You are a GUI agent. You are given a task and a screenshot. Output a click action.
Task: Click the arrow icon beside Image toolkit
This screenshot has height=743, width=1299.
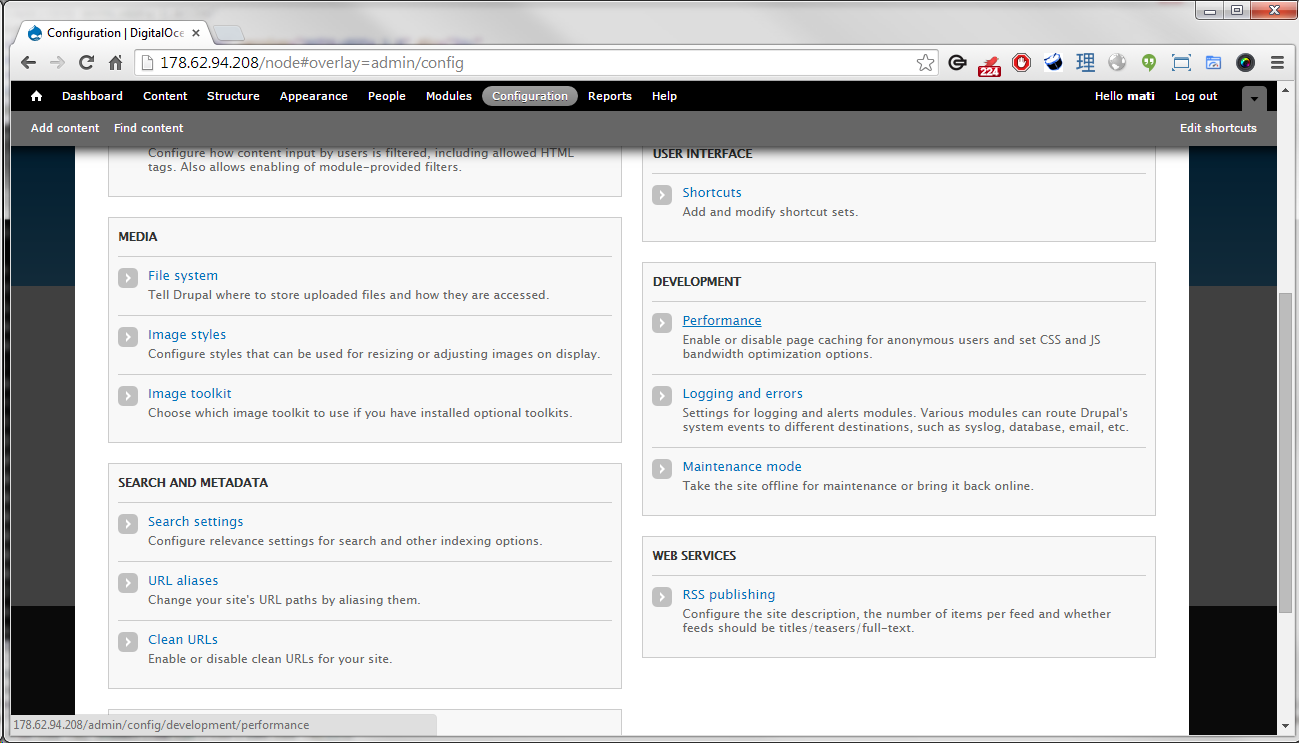click(x=128, y=396)
